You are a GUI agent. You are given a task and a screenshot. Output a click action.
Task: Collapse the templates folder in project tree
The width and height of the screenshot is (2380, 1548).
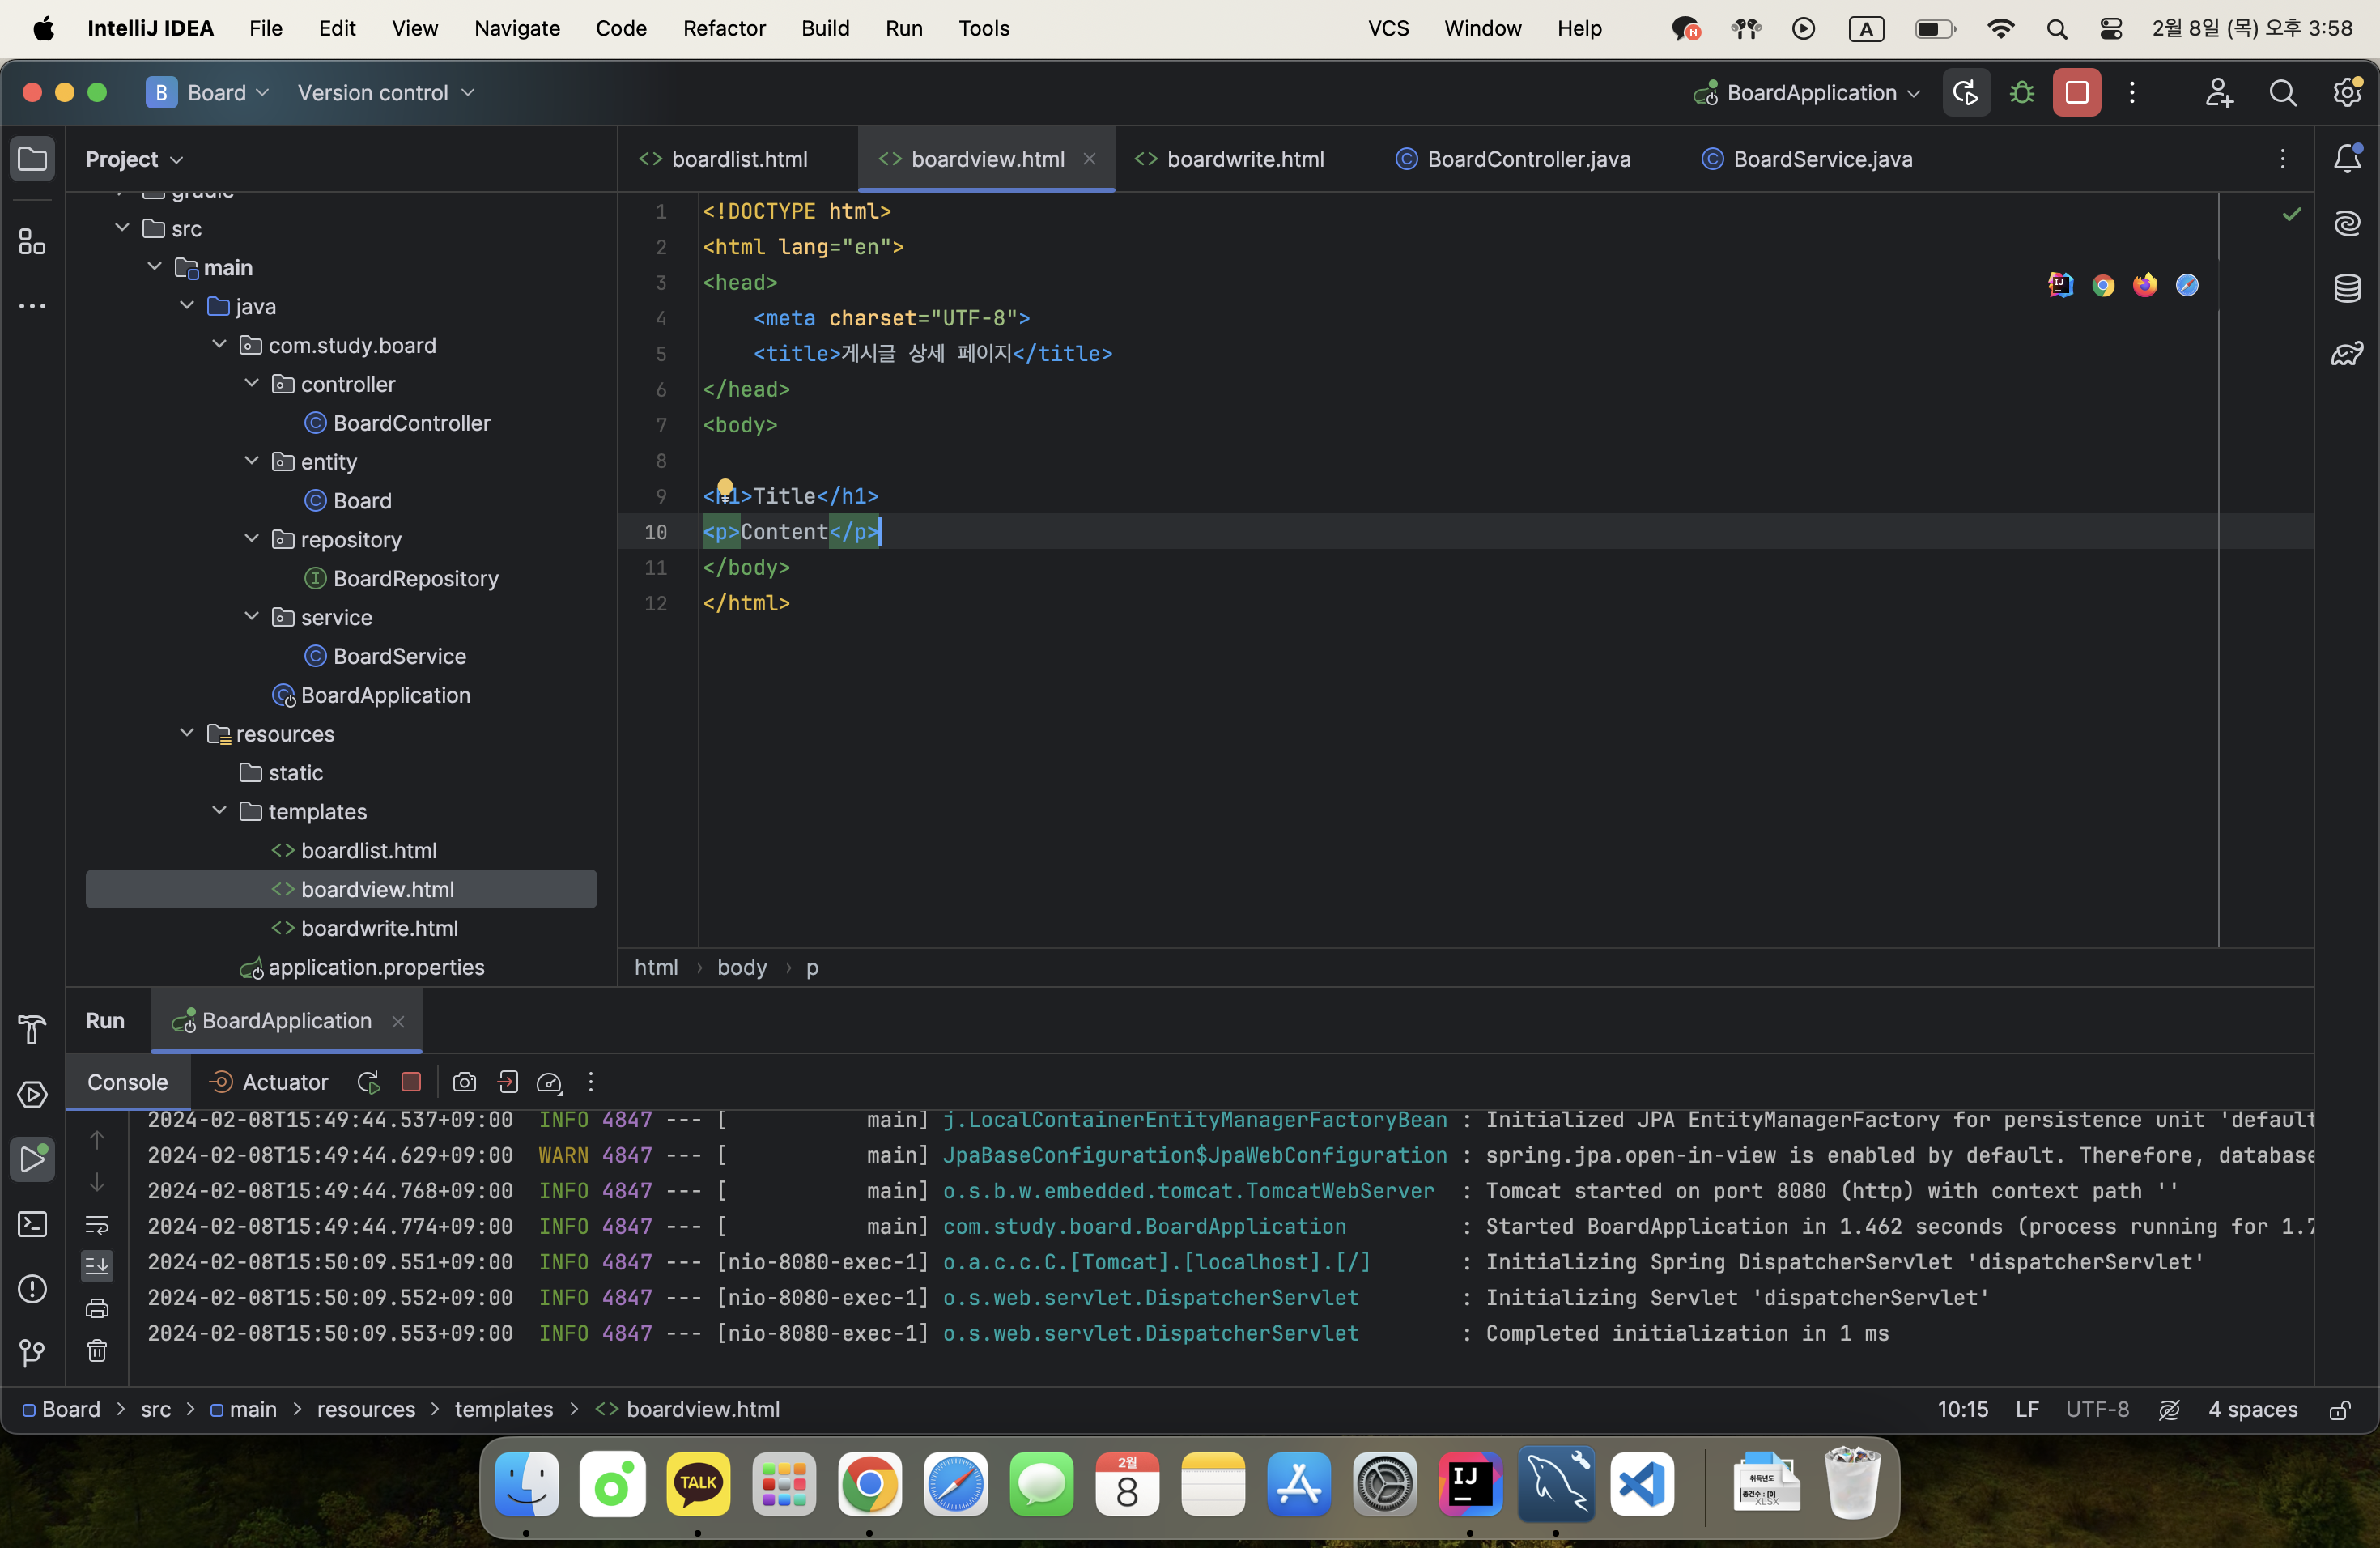pyautogui.click(x=219, y=811)
